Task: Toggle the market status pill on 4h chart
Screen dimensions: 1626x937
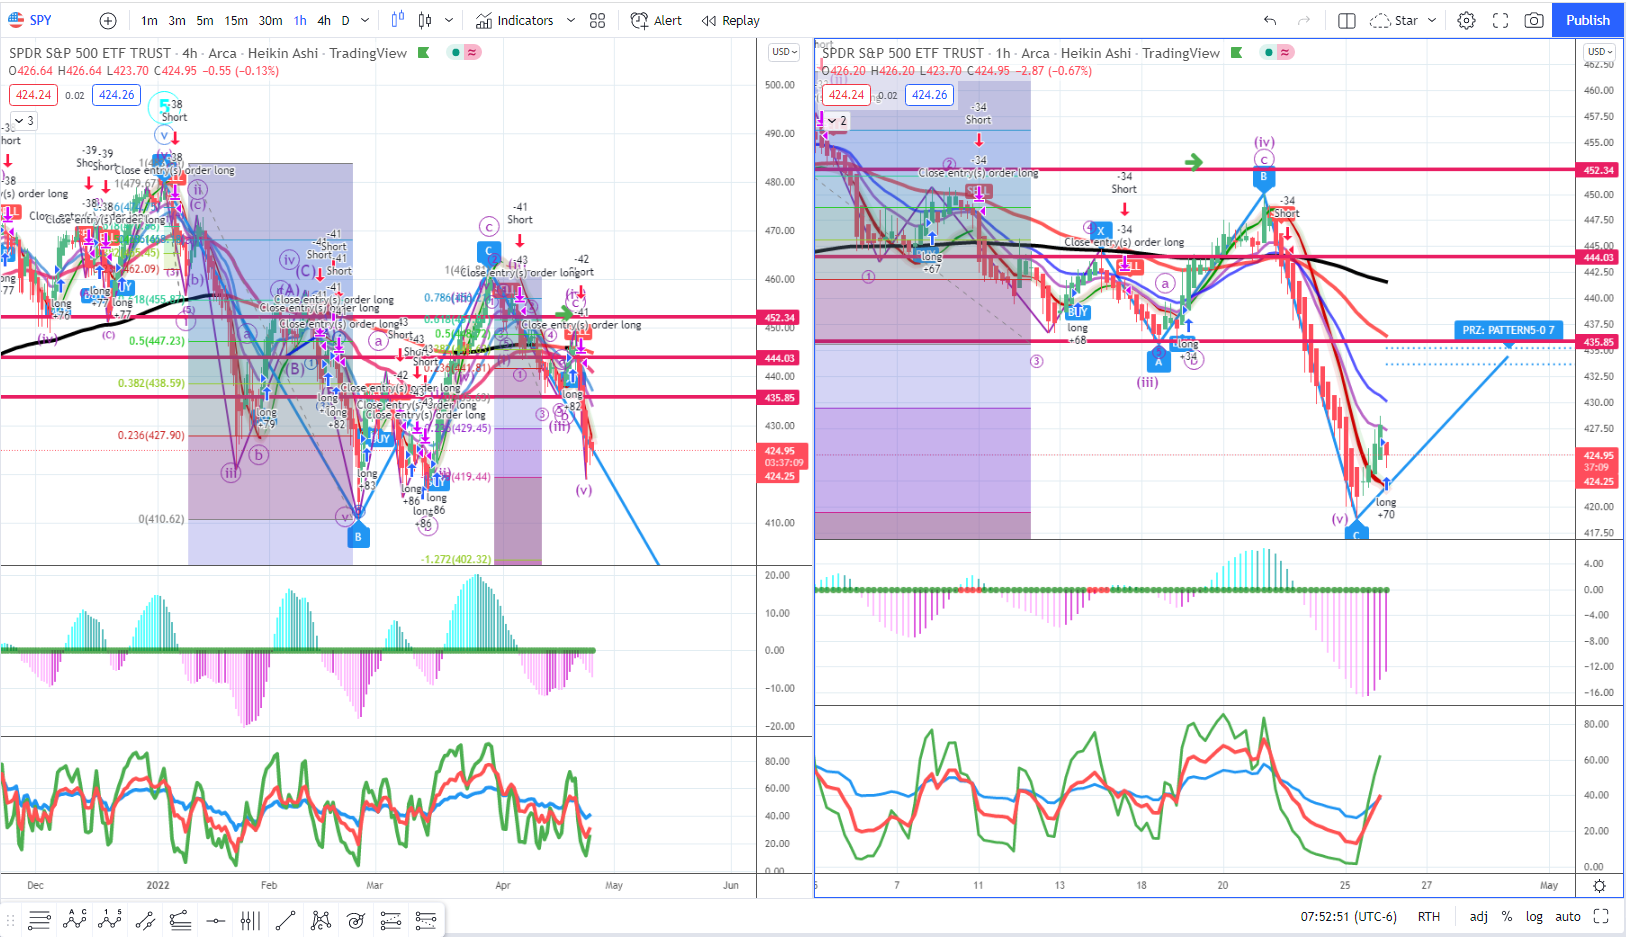Action: coord(464,52)
